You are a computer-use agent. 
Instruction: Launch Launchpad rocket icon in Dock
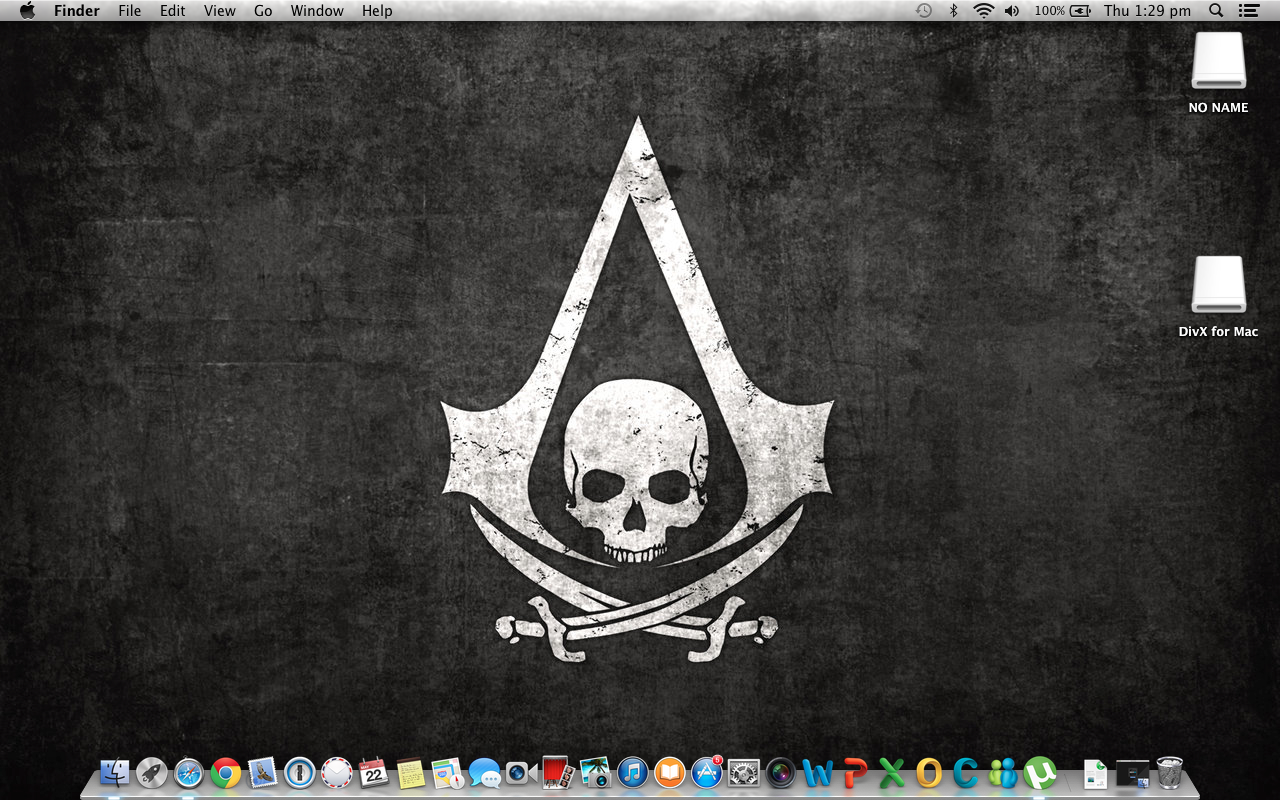pyautogui.click(x=151, y=772)
